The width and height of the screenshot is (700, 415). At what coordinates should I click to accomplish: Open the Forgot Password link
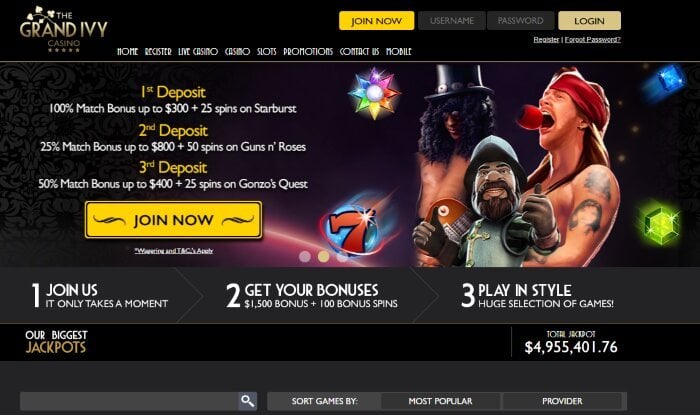click(x=592, y=40)
